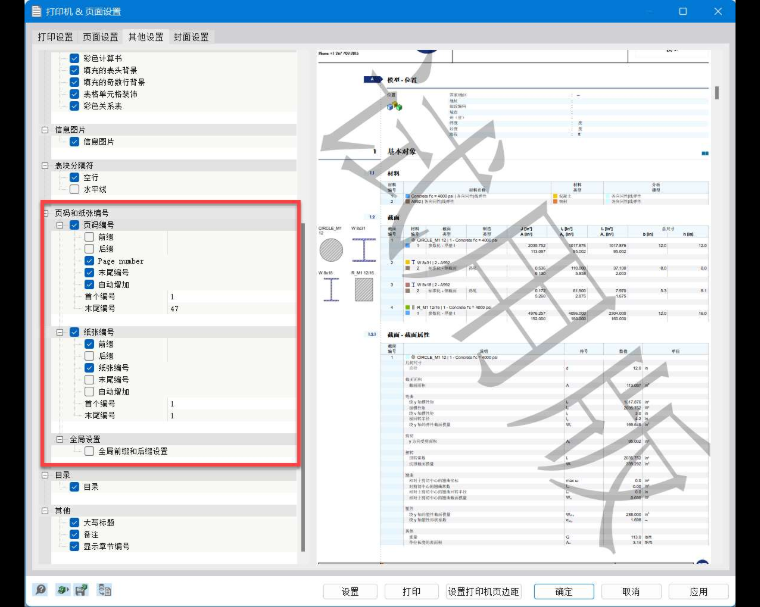This screenshot has width=760, height=607.
Task: Edit 末尾编号 value under 纸张编号
Action: (x=232, y=415)
